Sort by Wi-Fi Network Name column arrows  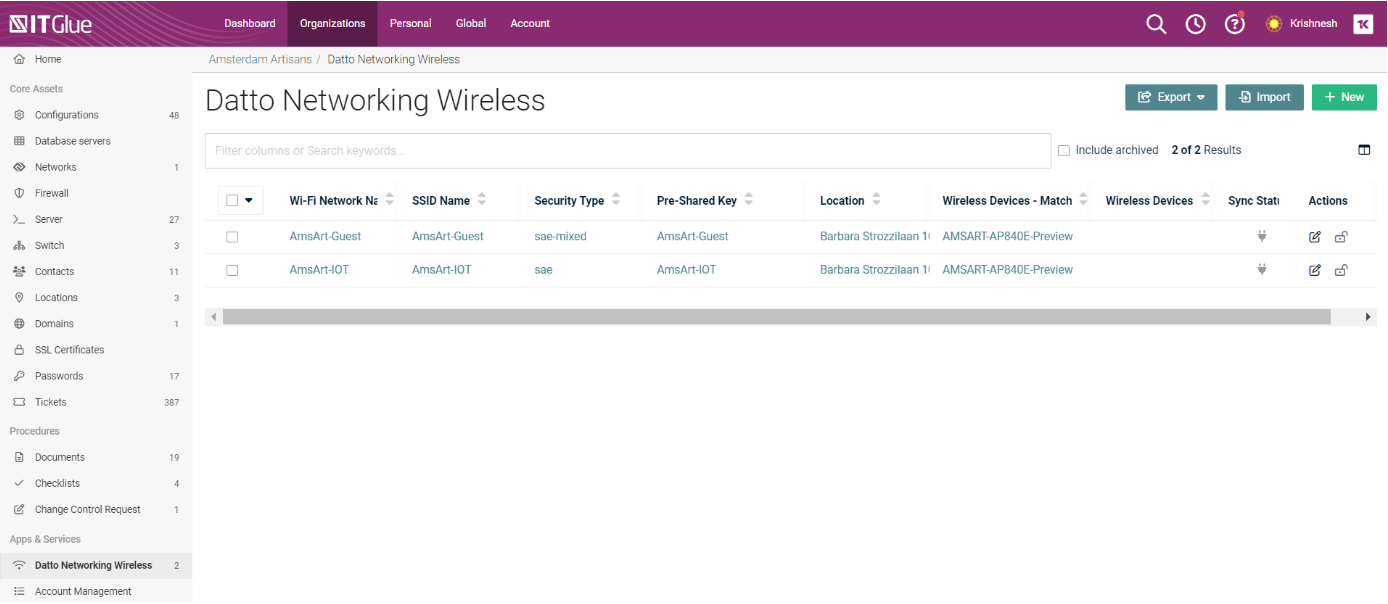point(389,200)
